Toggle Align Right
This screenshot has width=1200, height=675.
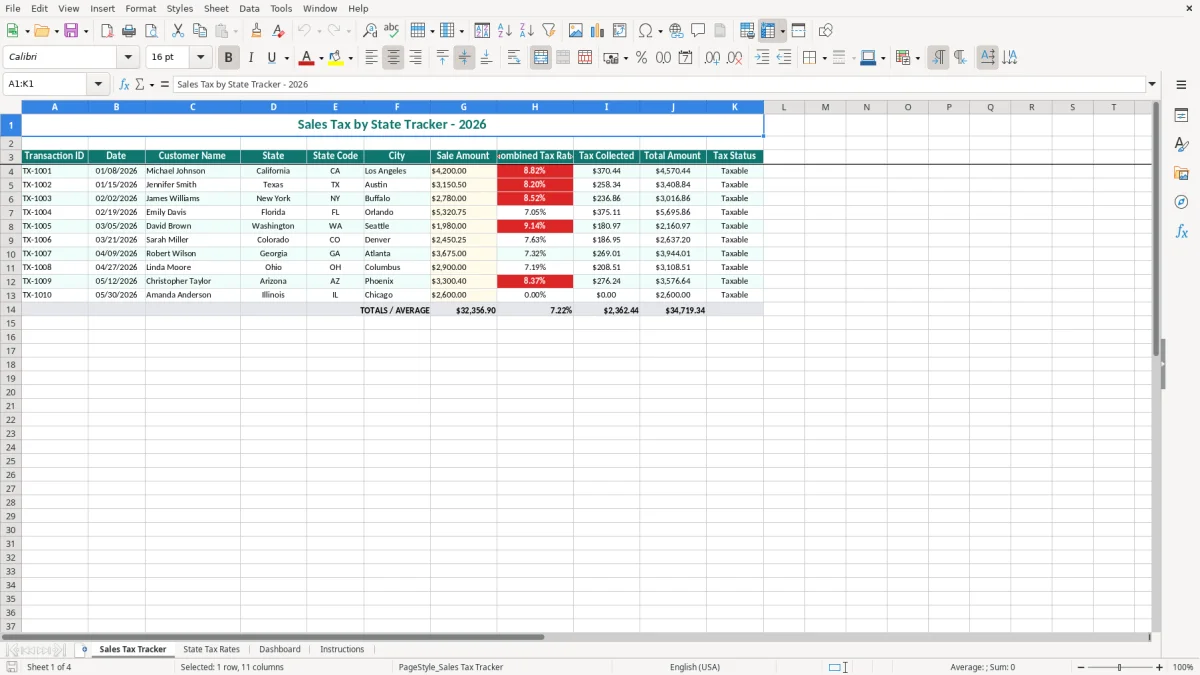tap(415, 58)
